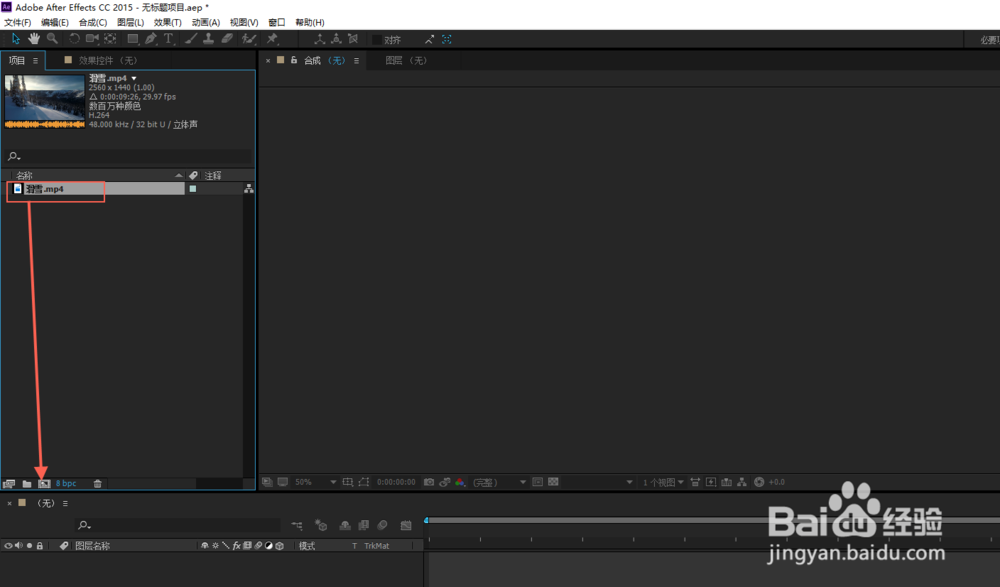Screen dimensions: 1000x587
Task: Click the timeline layer search field
Action: click(178, 525)
